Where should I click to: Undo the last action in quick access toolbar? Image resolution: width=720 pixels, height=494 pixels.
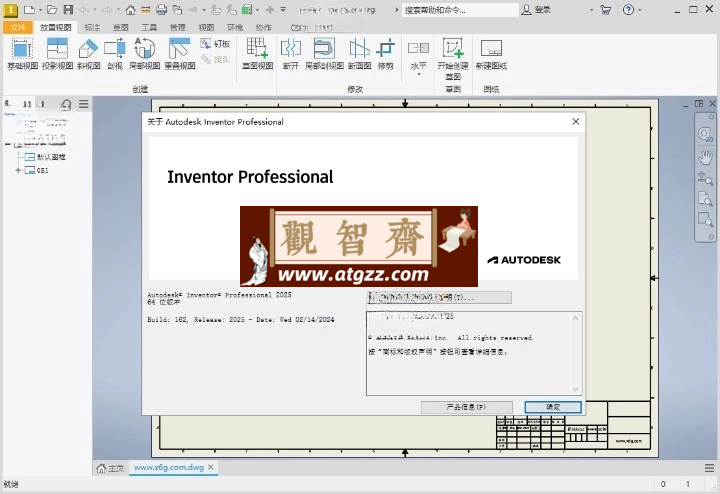[84, 9]
